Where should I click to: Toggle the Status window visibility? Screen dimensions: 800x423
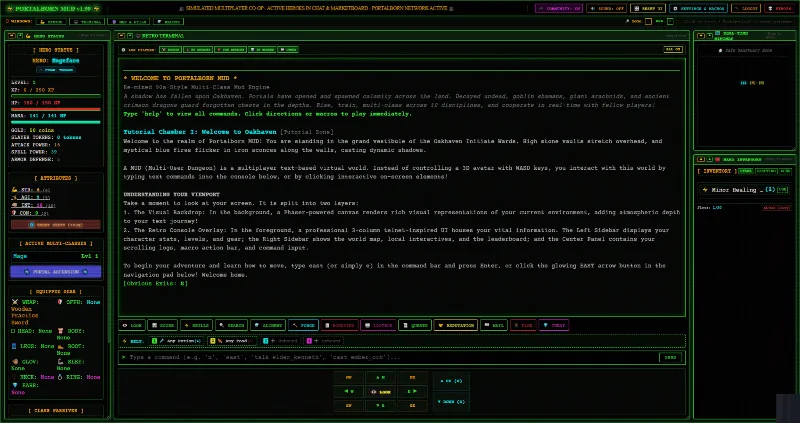point(50,21)
